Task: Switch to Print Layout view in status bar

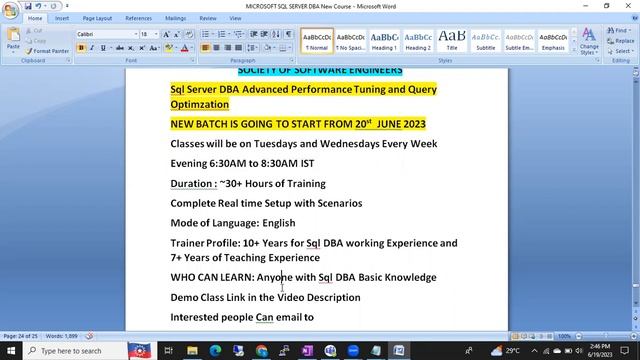Action: (515, 336)
